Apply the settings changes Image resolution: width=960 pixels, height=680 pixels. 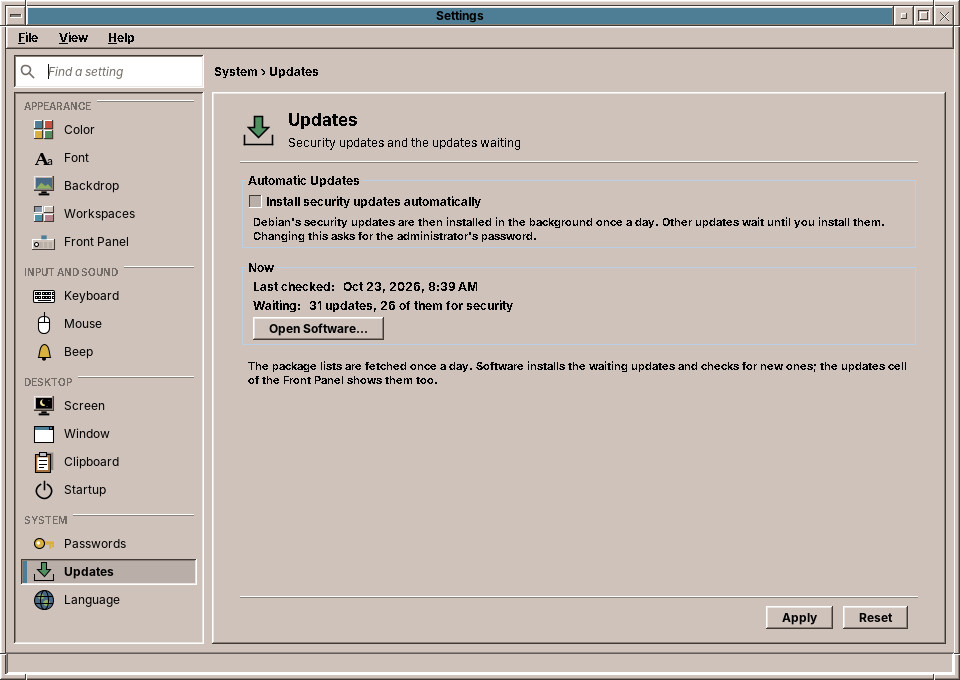pyautogui.click(x=799, y=618)
